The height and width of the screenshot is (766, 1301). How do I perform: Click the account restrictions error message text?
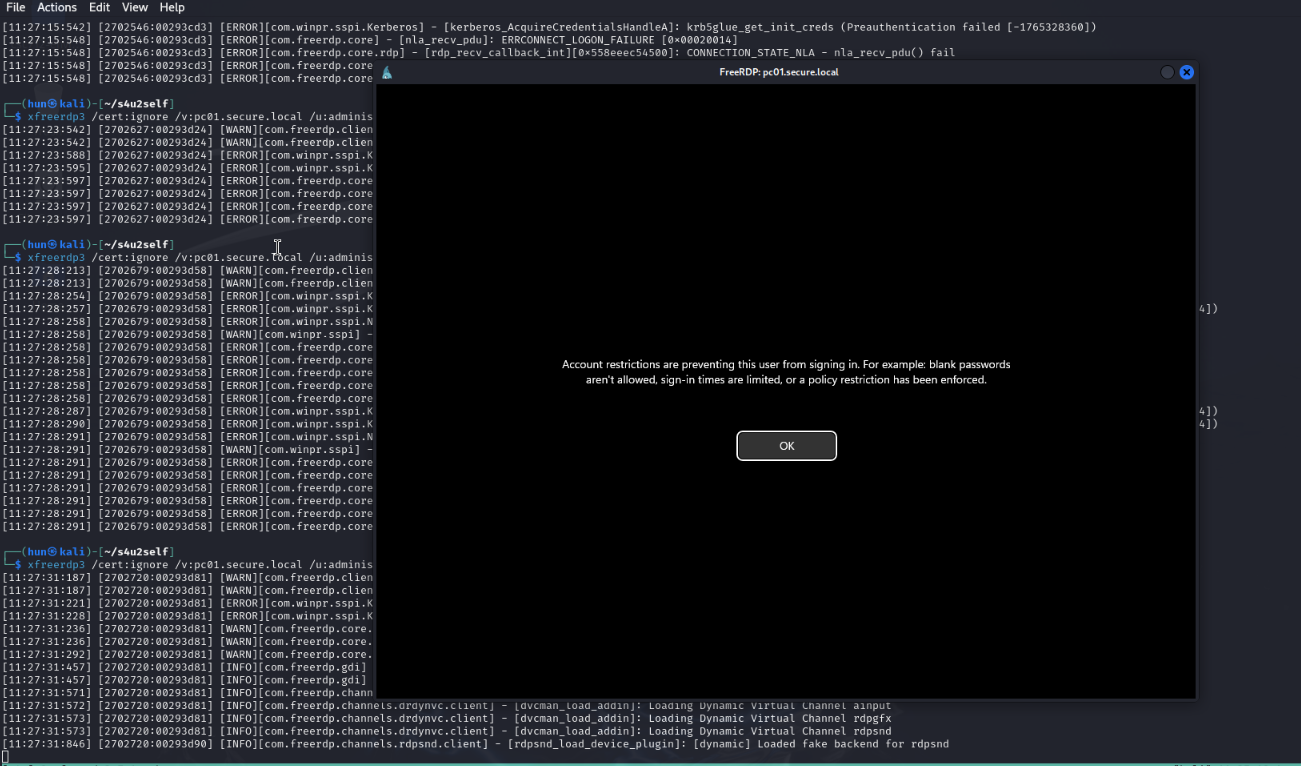786,372
